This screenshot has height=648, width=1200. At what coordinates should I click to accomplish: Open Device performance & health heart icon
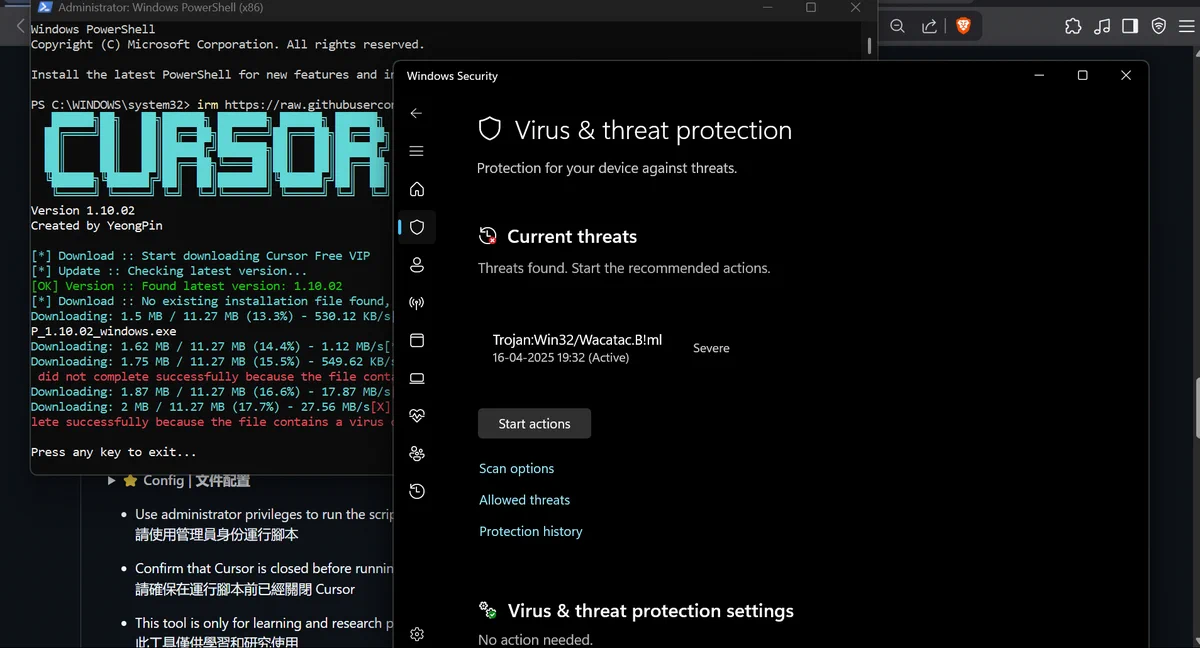point(417,415)
